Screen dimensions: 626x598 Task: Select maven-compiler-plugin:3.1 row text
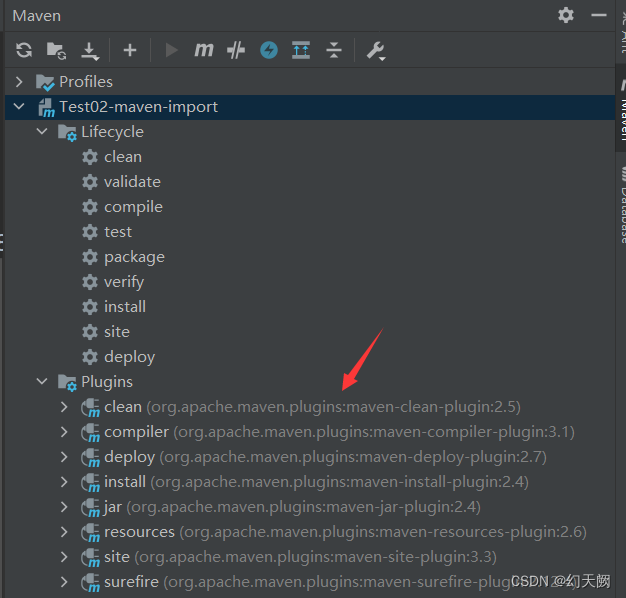pos(339,432)
